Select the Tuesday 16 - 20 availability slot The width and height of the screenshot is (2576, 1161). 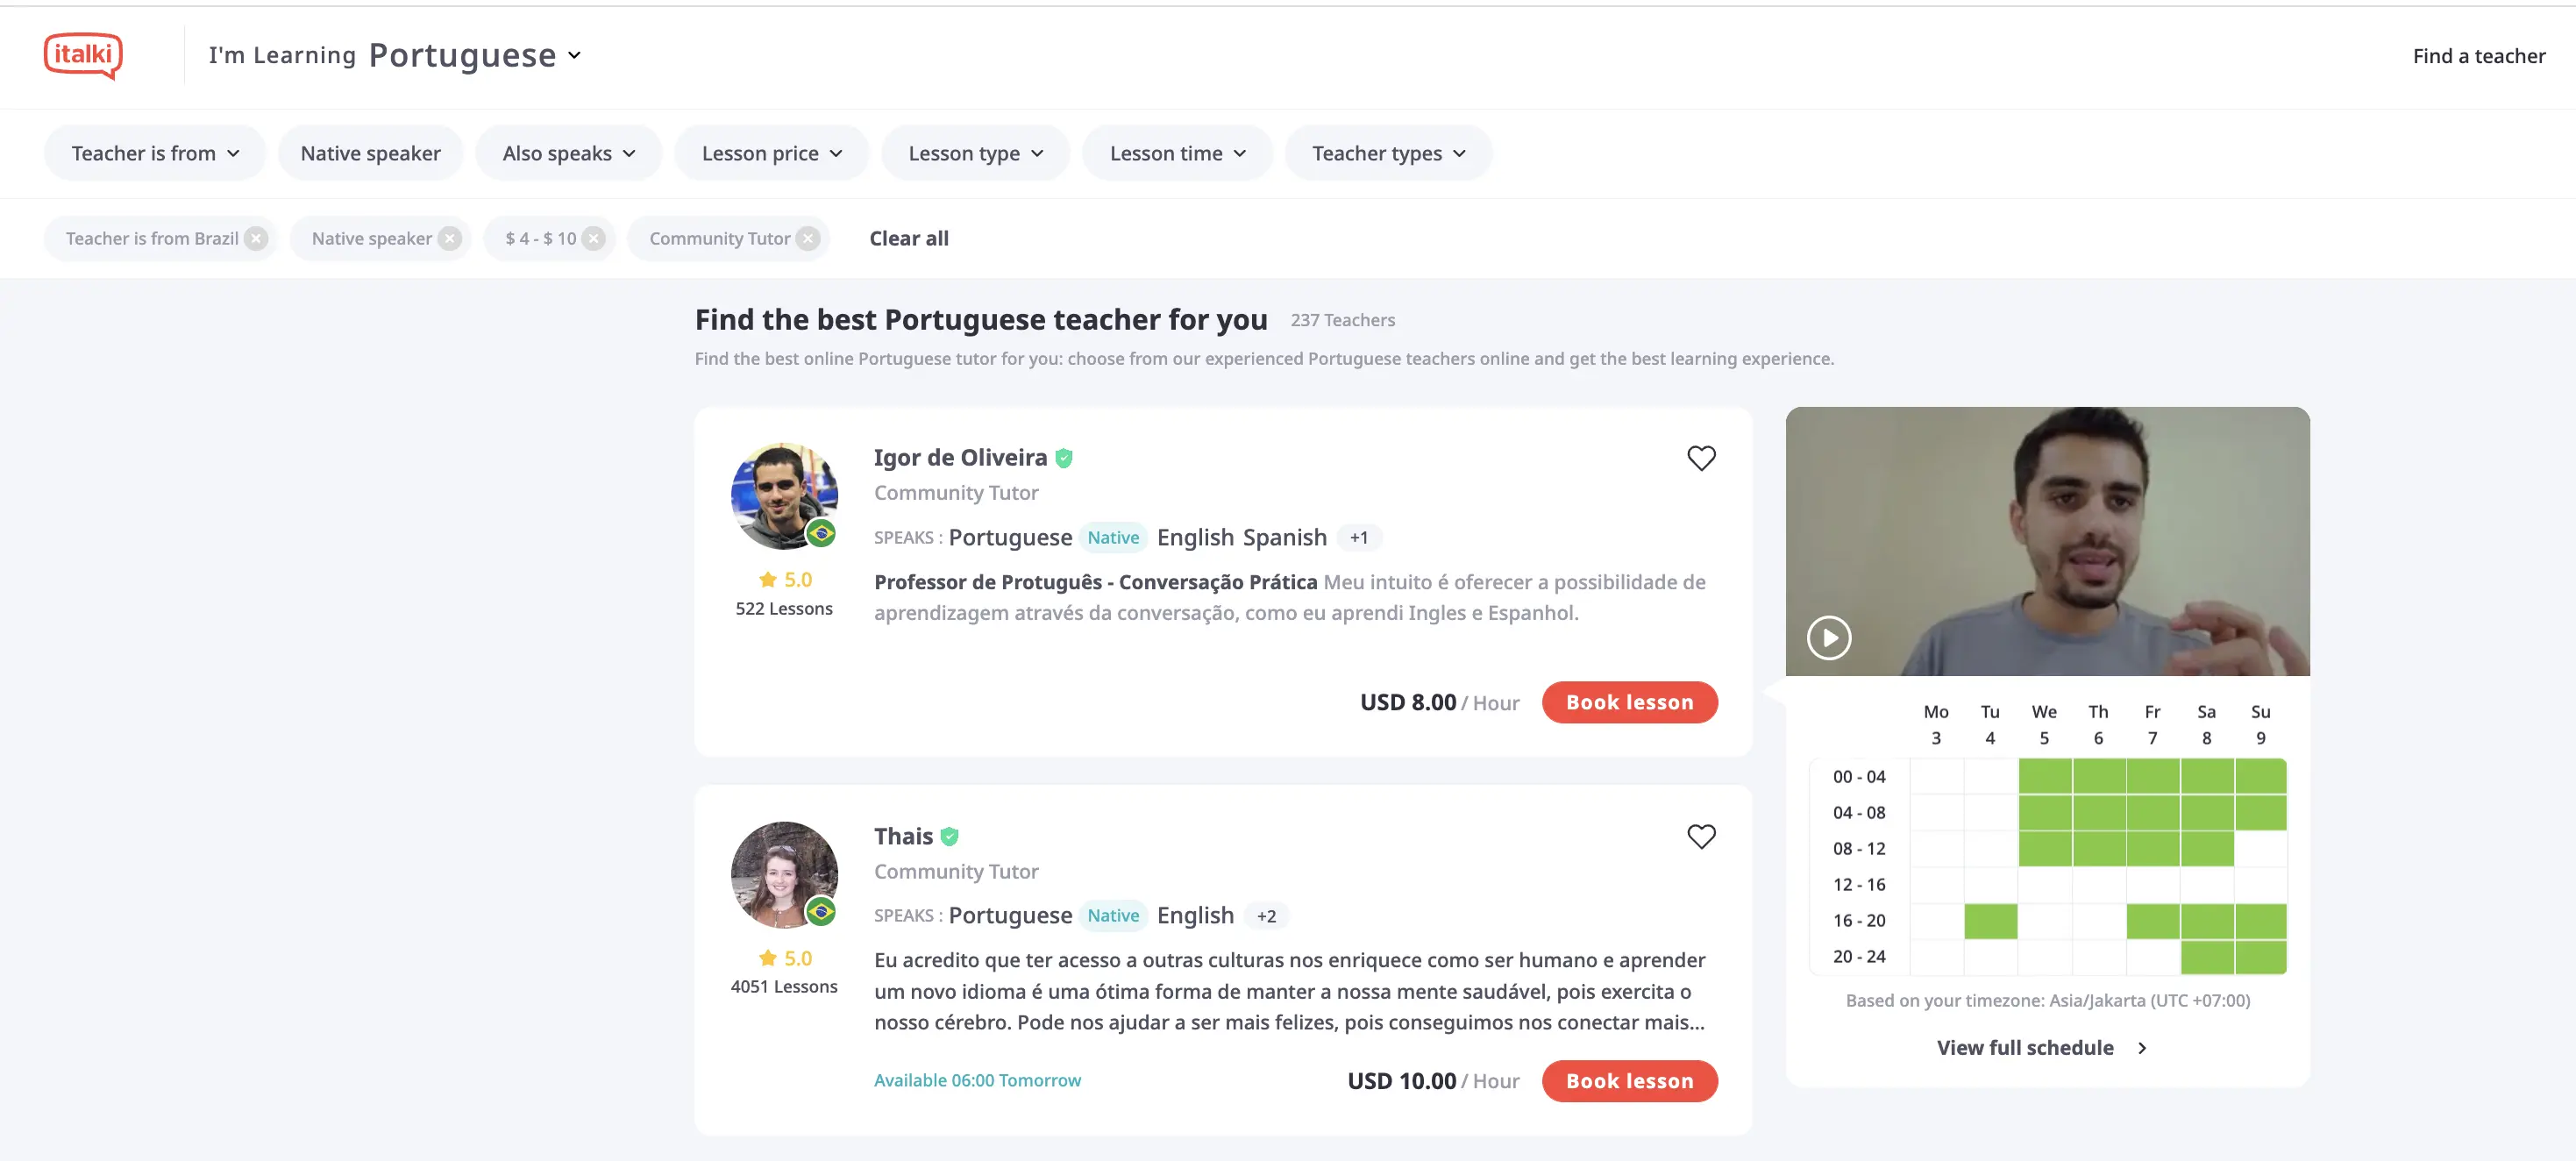[x=1990, y=921]
